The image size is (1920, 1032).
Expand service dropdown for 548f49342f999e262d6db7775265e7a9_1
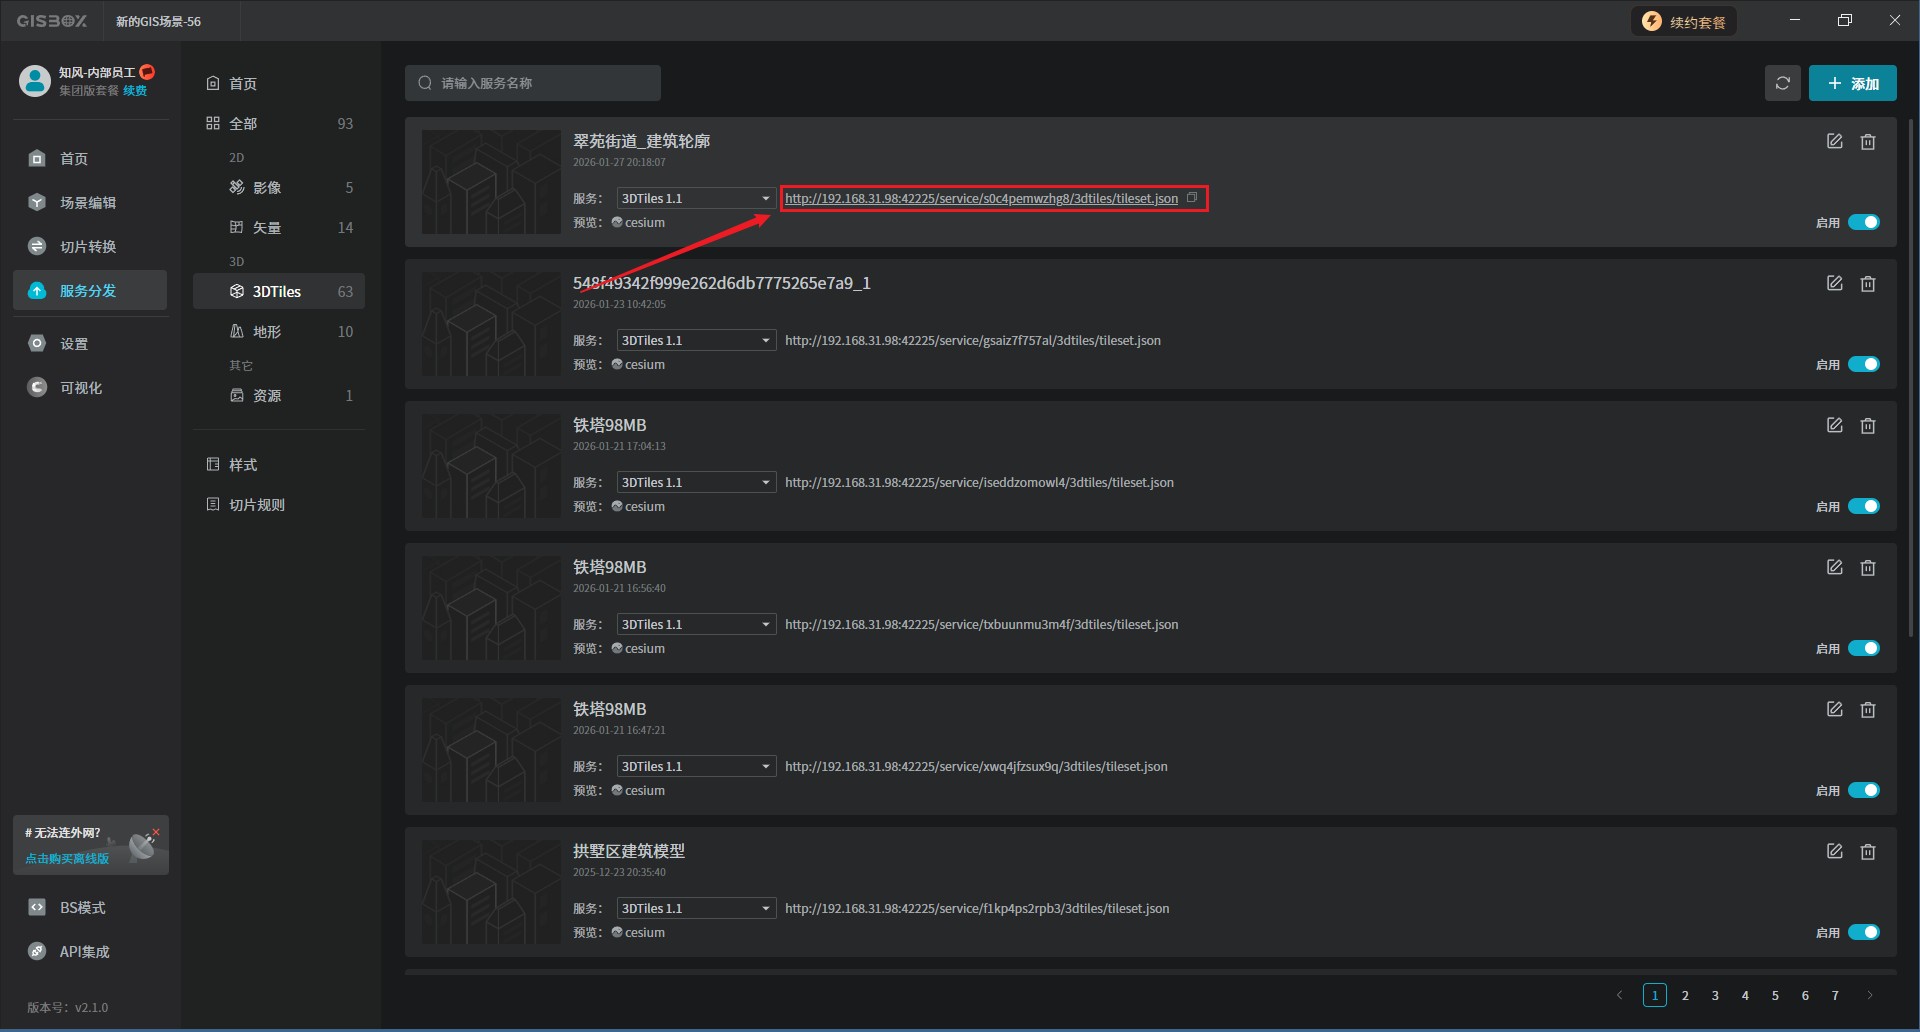pos(696,340)
